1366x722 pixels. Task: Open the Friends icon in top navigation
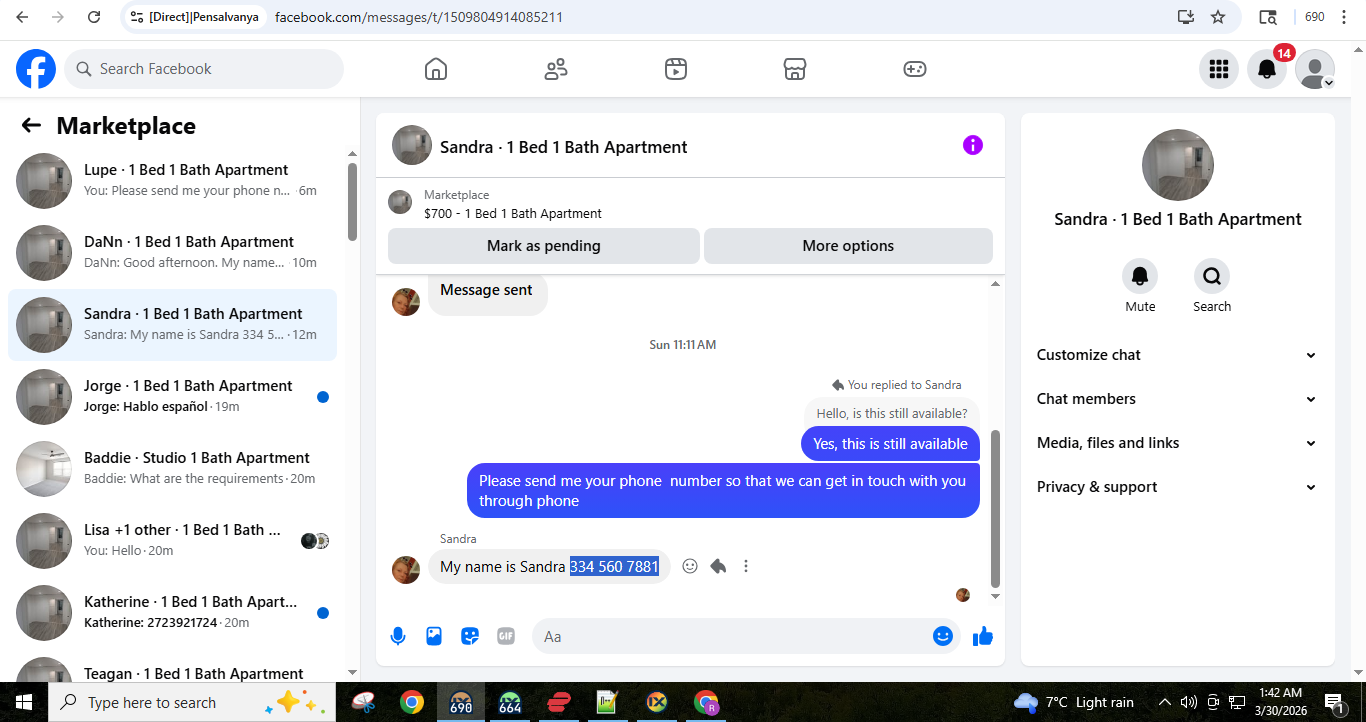(556, 69)
